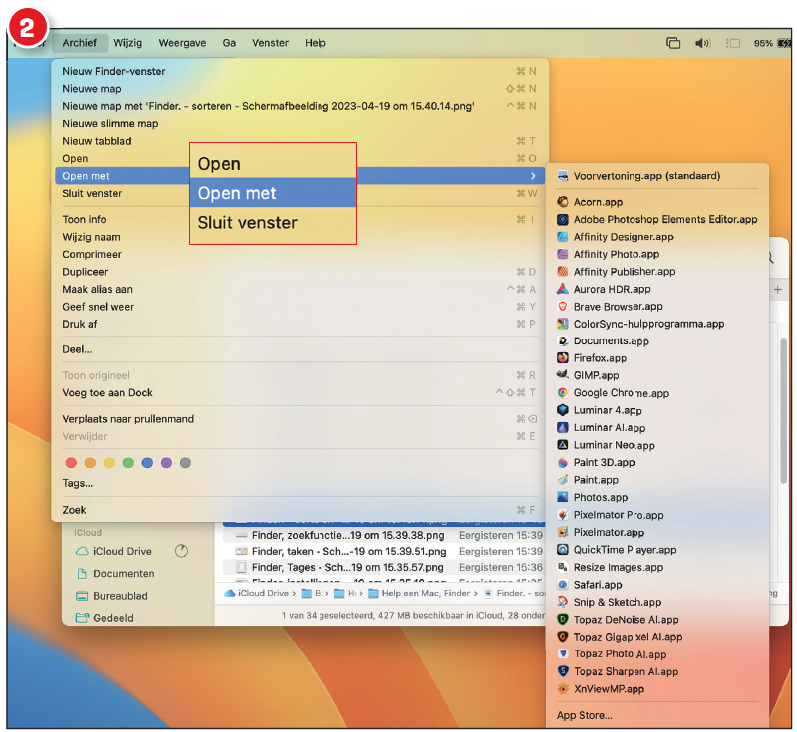The image size is (797, 732).
Task: Apply the gray tag color
Action: pos(186,463)
